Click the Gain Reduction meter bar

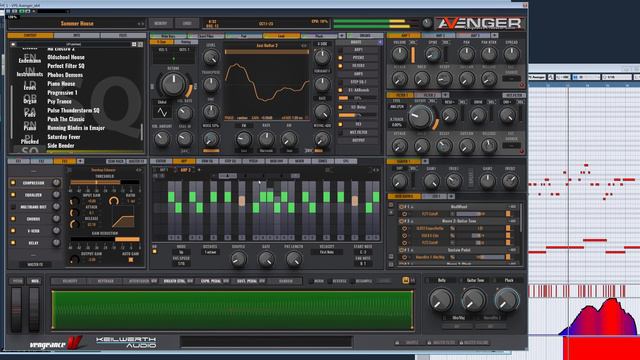tap(105, 240)
